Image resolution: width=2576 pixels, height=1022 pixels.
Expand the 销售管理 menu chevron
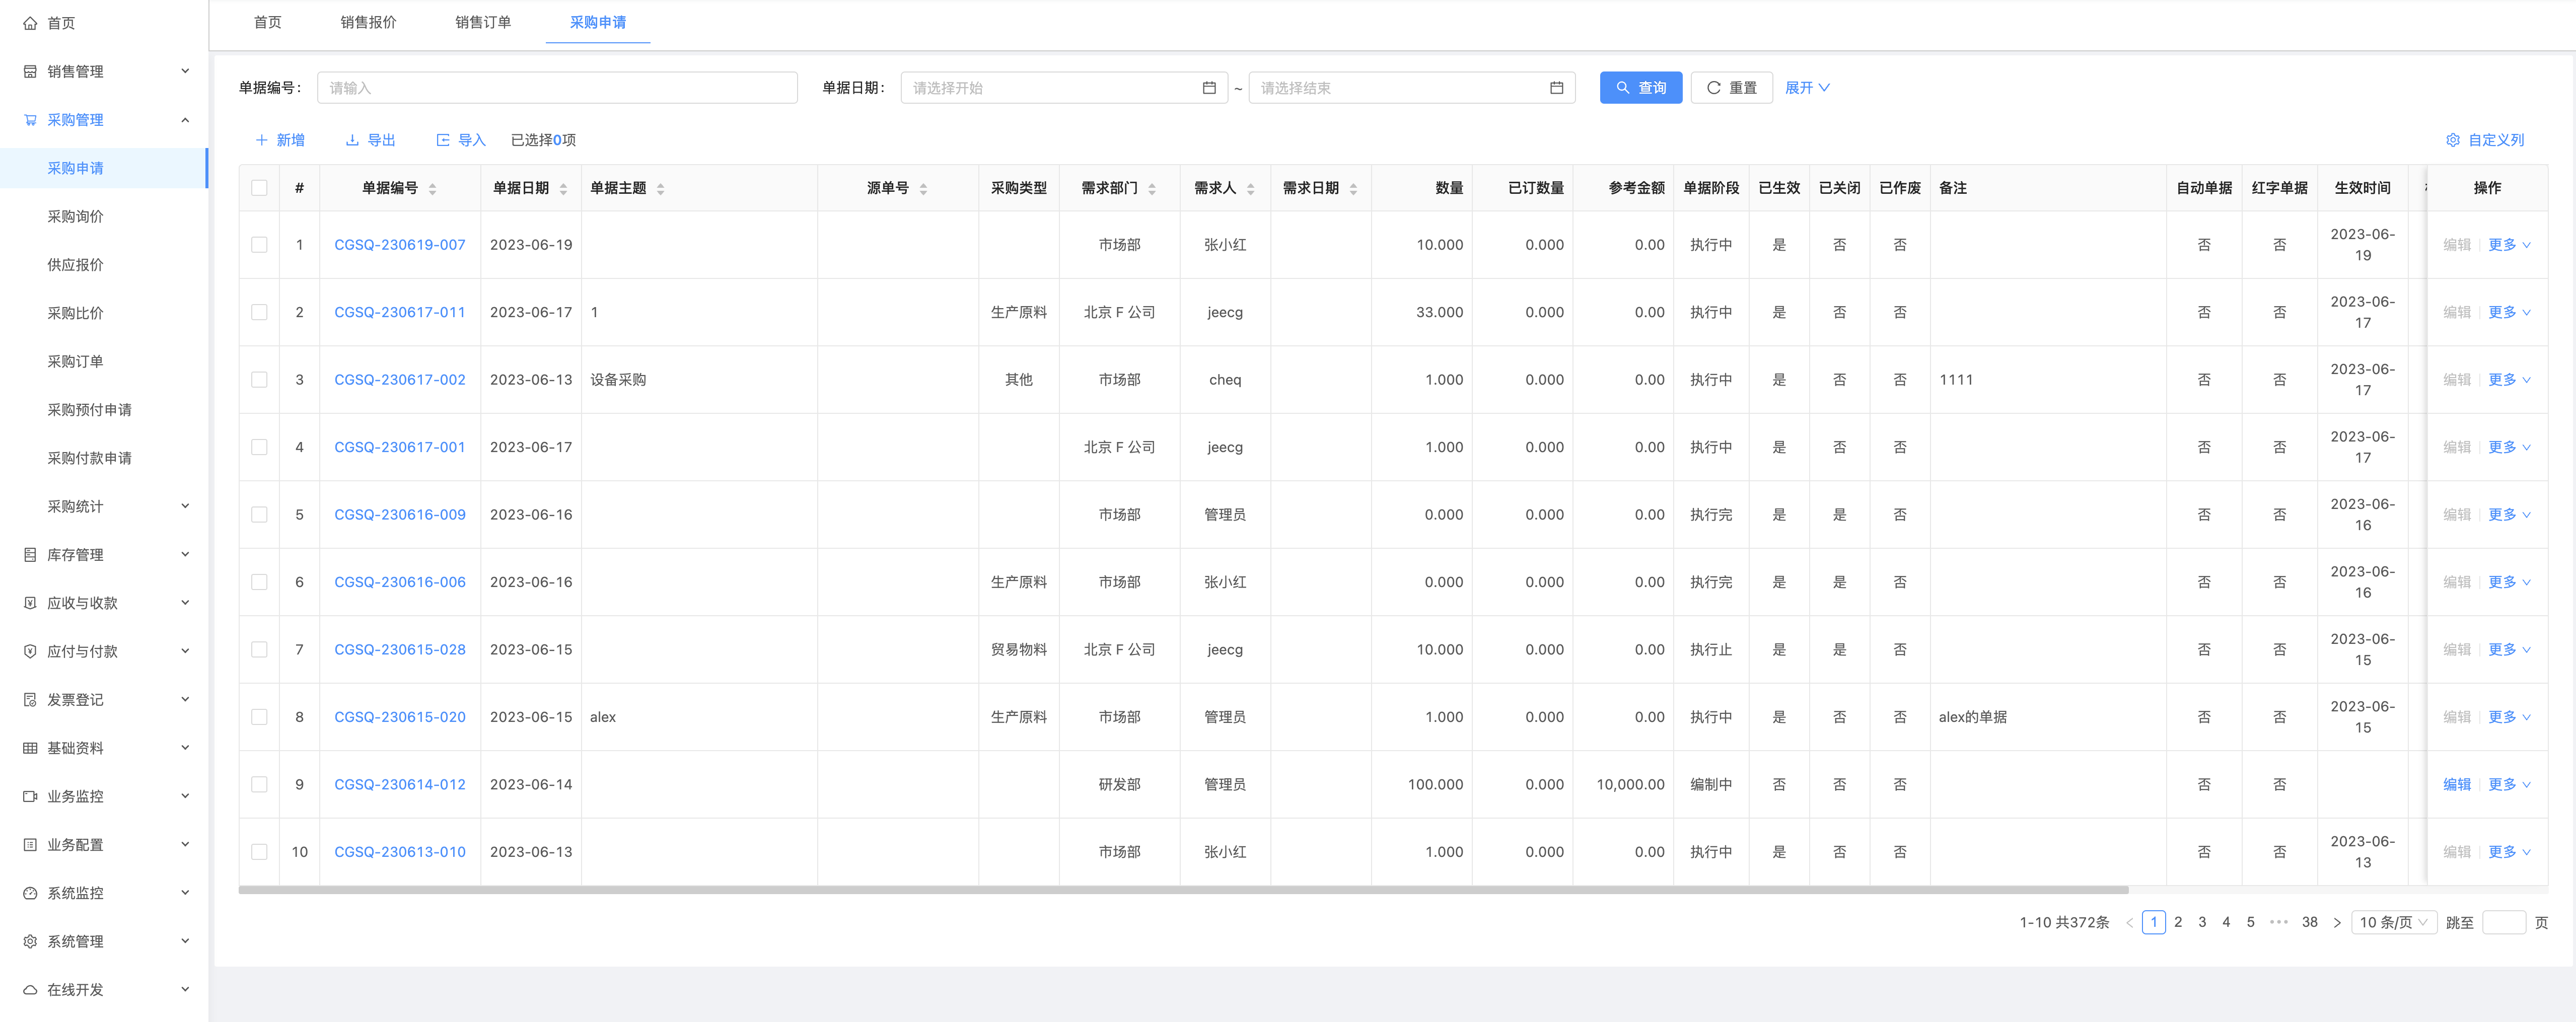coord(185,71)
